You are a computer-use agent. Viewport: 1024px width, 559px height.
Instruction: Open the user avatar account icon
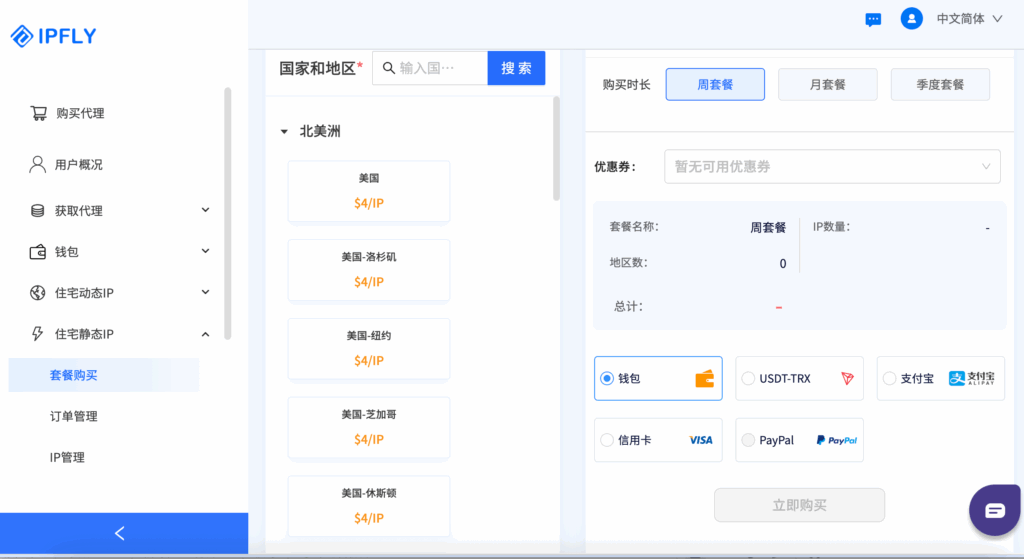click(x=911, y=19)
